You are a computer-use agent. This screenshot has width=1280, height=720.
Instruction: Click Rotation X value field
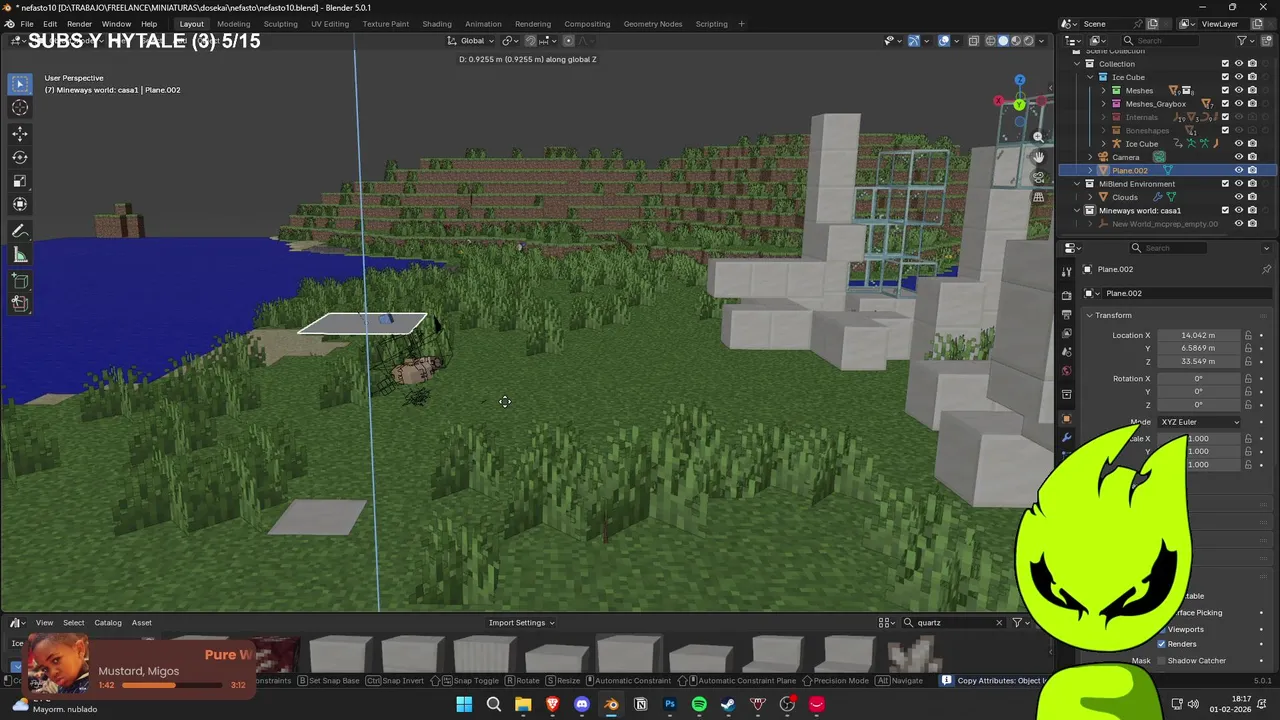pyautogui.click(x=1199, y=379)
